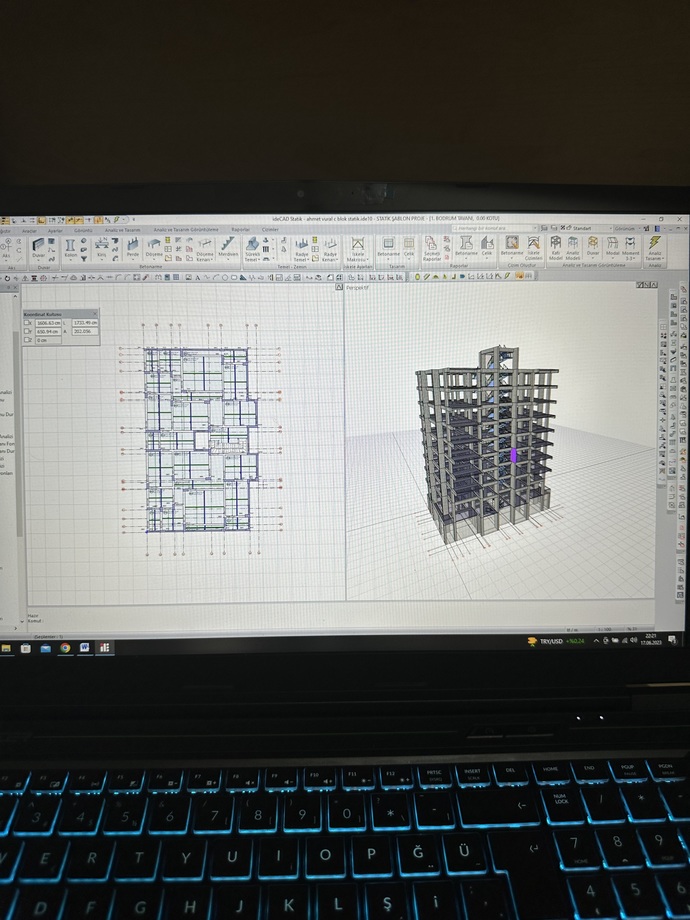The width and height of the screenshot is (690, 920).
Task: Click the command search field
Action: click(x=494, y=228)
